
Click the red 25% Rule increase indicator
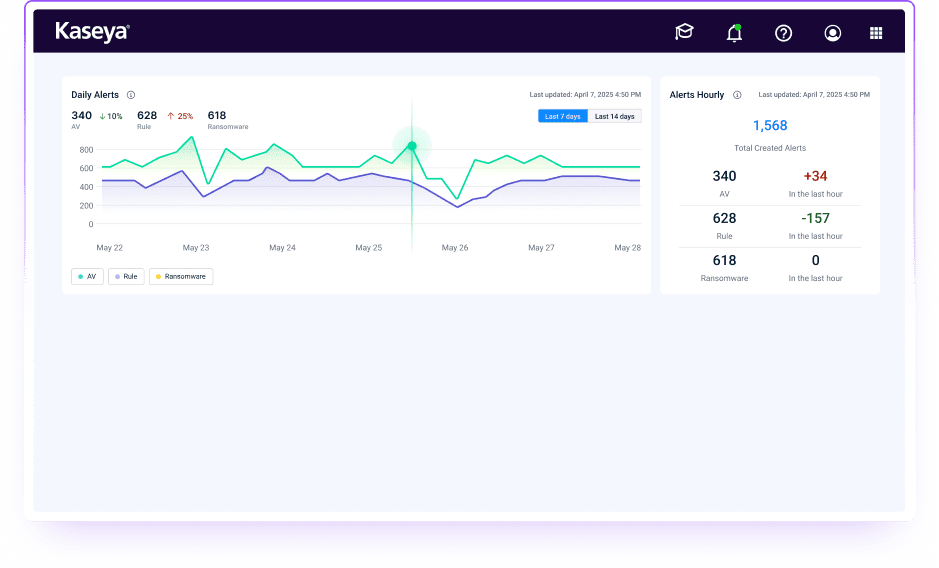point(180,116)
